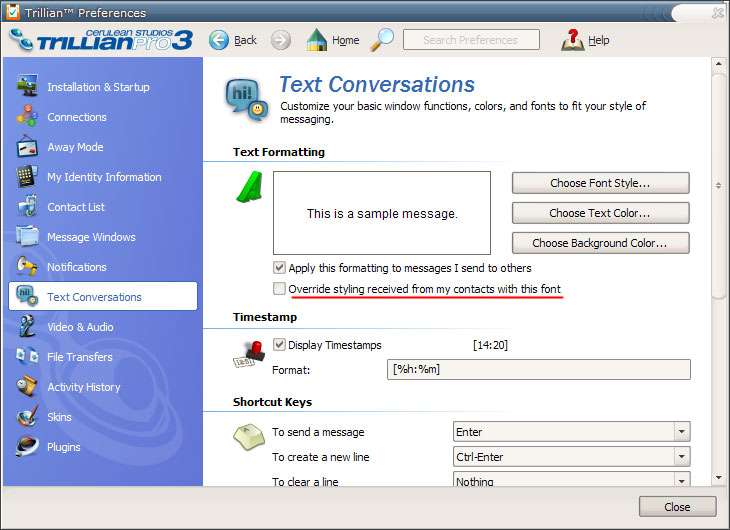
Task: Click the Trillian Pro 3 logo
Action: point(101,40)
